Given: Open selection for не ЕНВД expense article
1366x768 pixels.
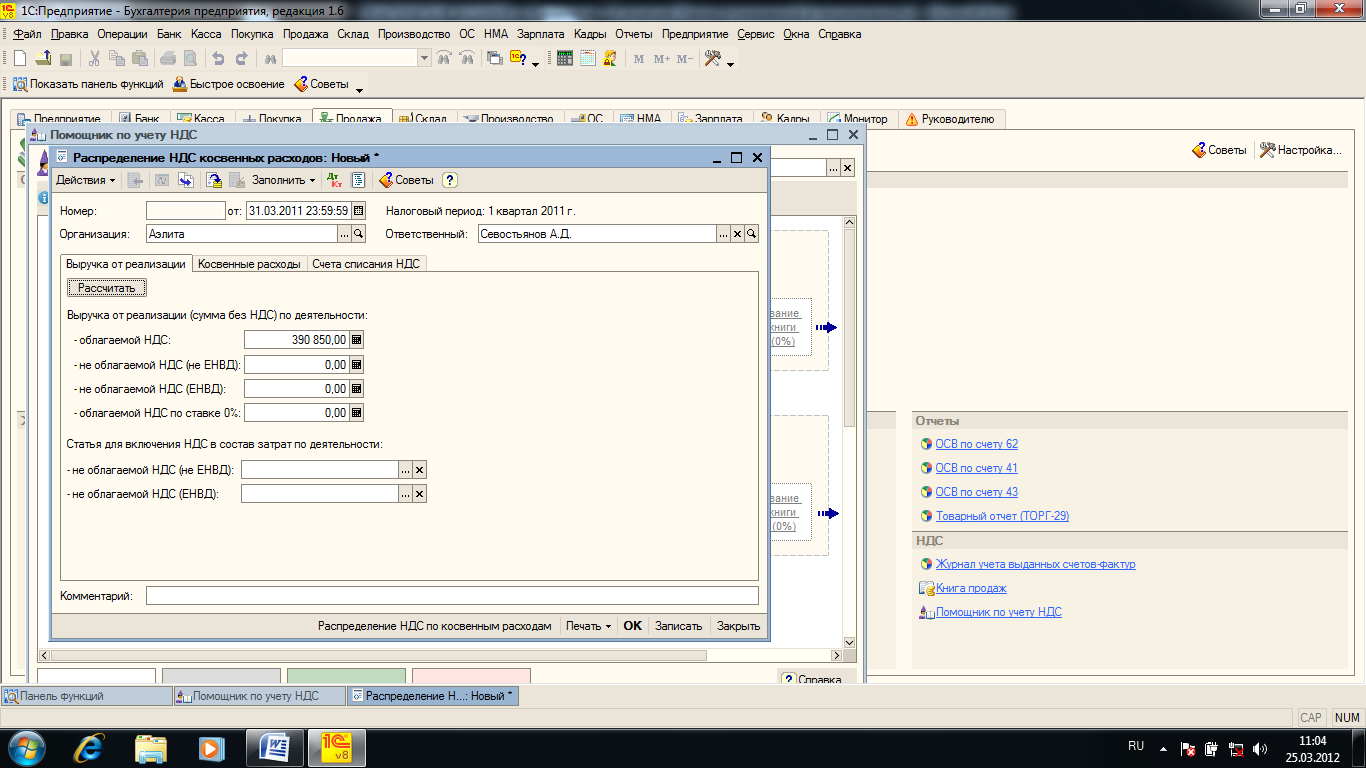Looking at the screenshot, I should (x=406, y=470).
